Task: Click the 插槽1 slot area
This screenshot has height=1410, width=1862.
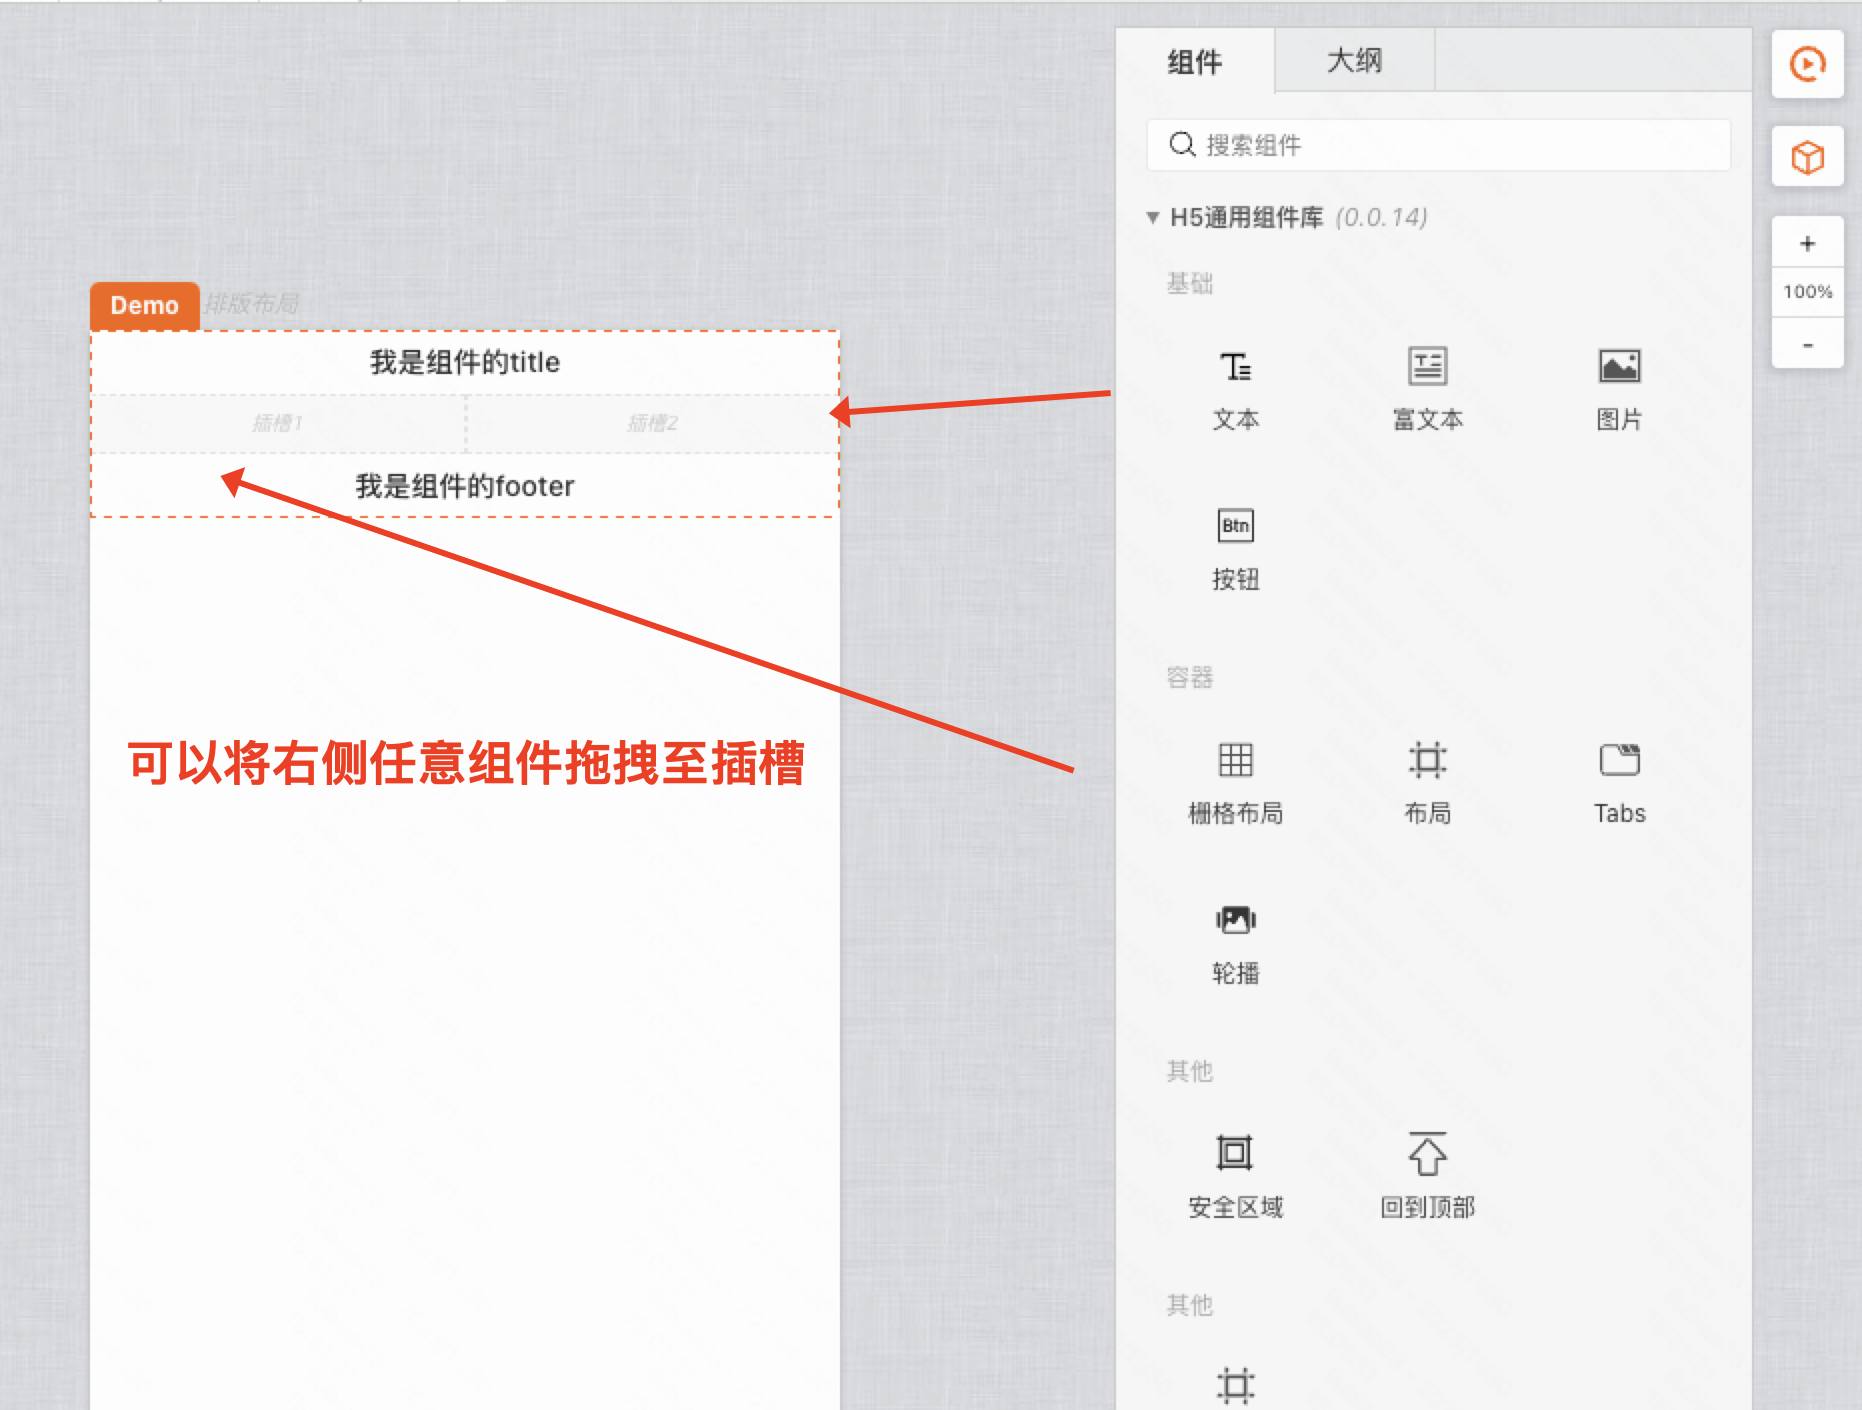Action: [x=278, y=423]
